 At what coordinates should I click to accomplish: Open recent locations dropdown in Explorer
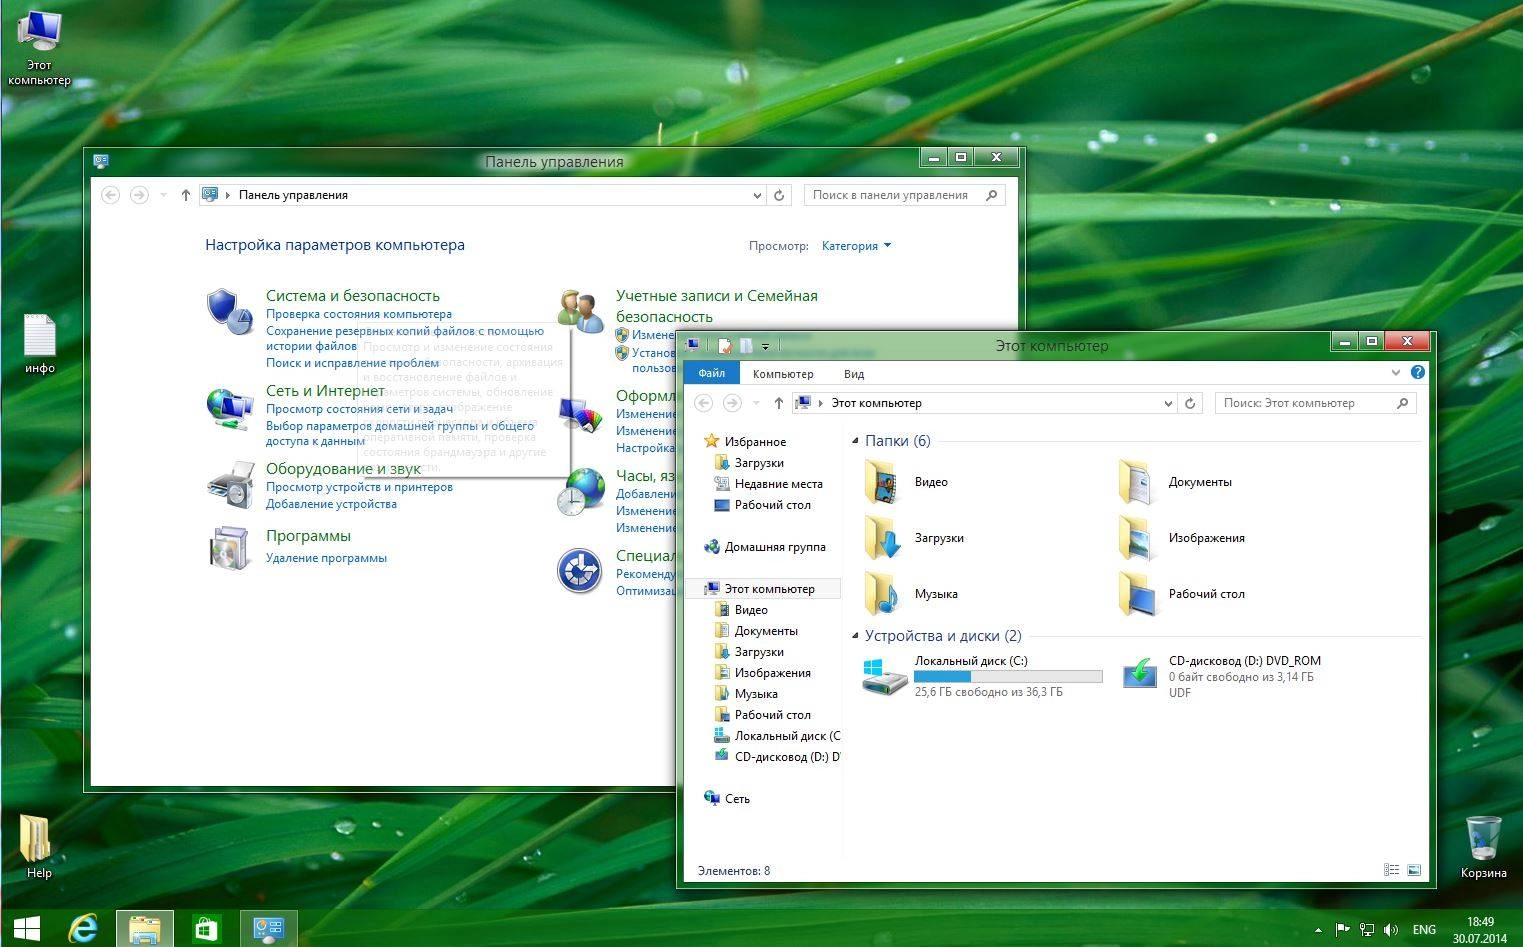pos(756,403)
